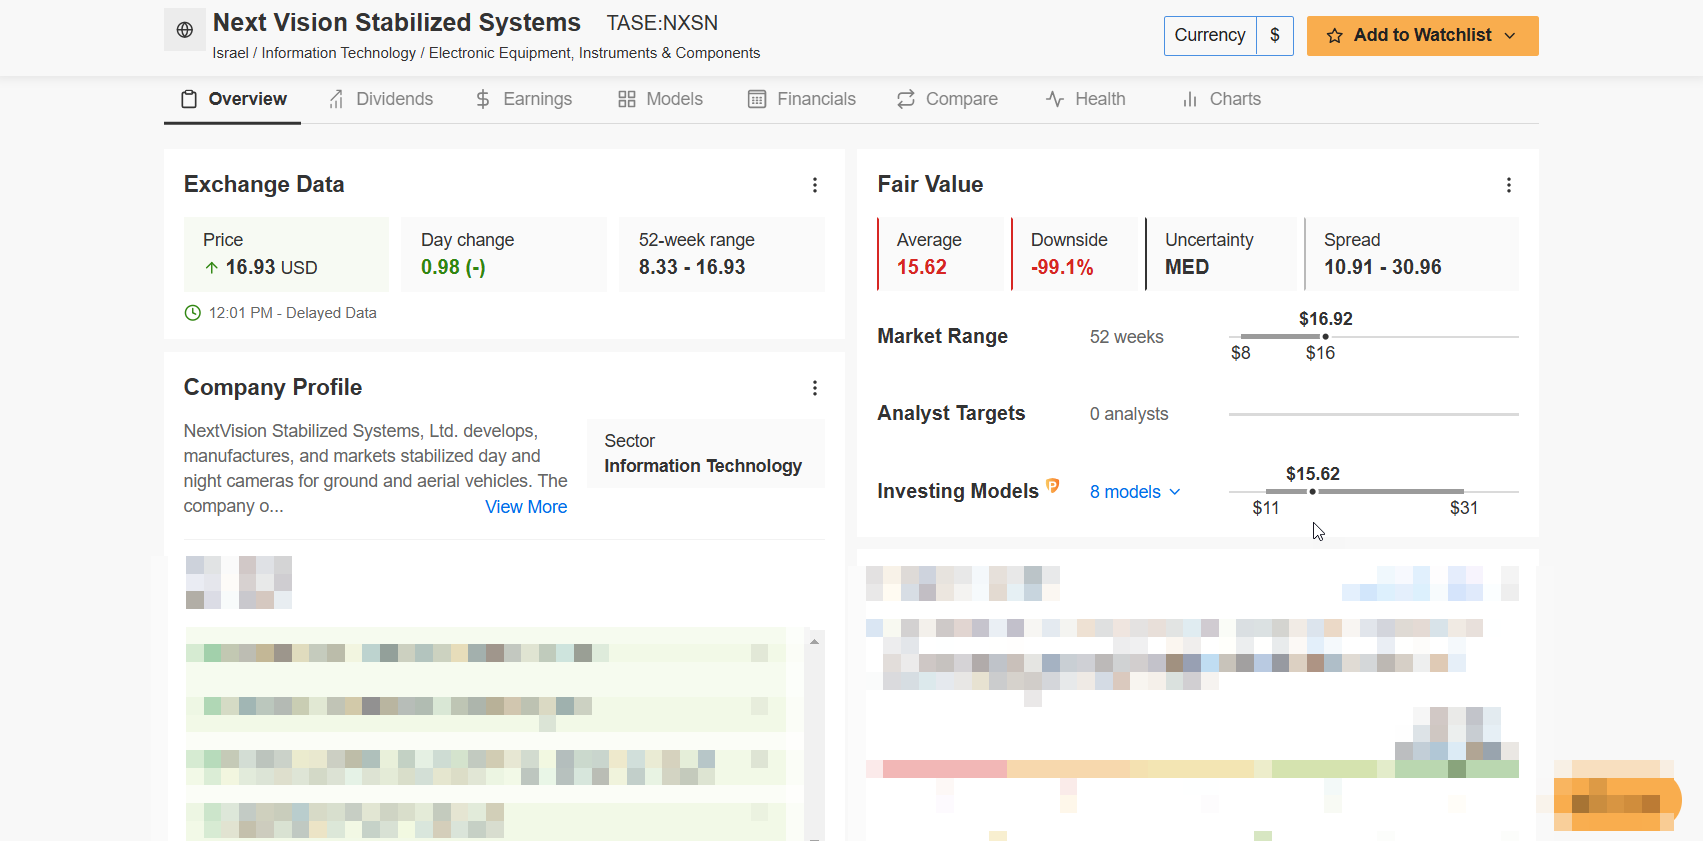Screen dimensions: 1703x841
Task: Click the Next Vision Stabilized Systems heading
Action: point(396,23)
